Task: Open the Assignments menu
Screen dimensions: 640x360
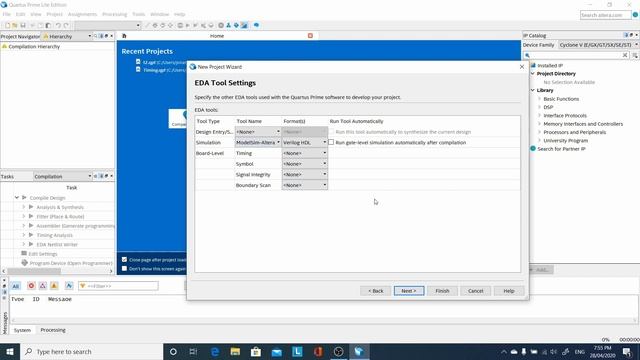Action: tap(82, 14)
